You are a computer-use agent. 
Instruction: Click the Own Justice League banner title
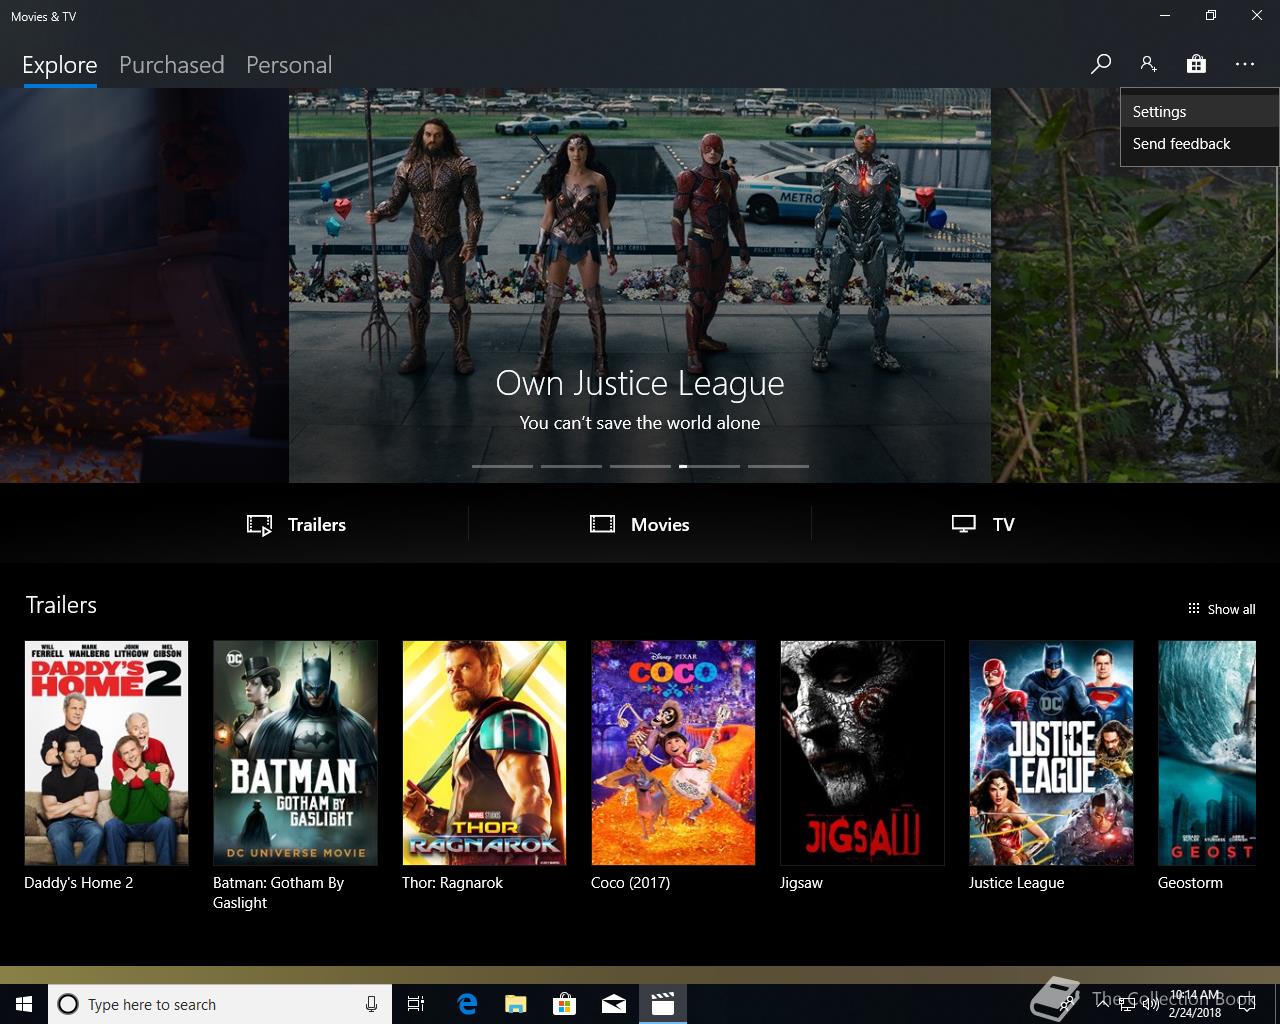tap(640, 383)
